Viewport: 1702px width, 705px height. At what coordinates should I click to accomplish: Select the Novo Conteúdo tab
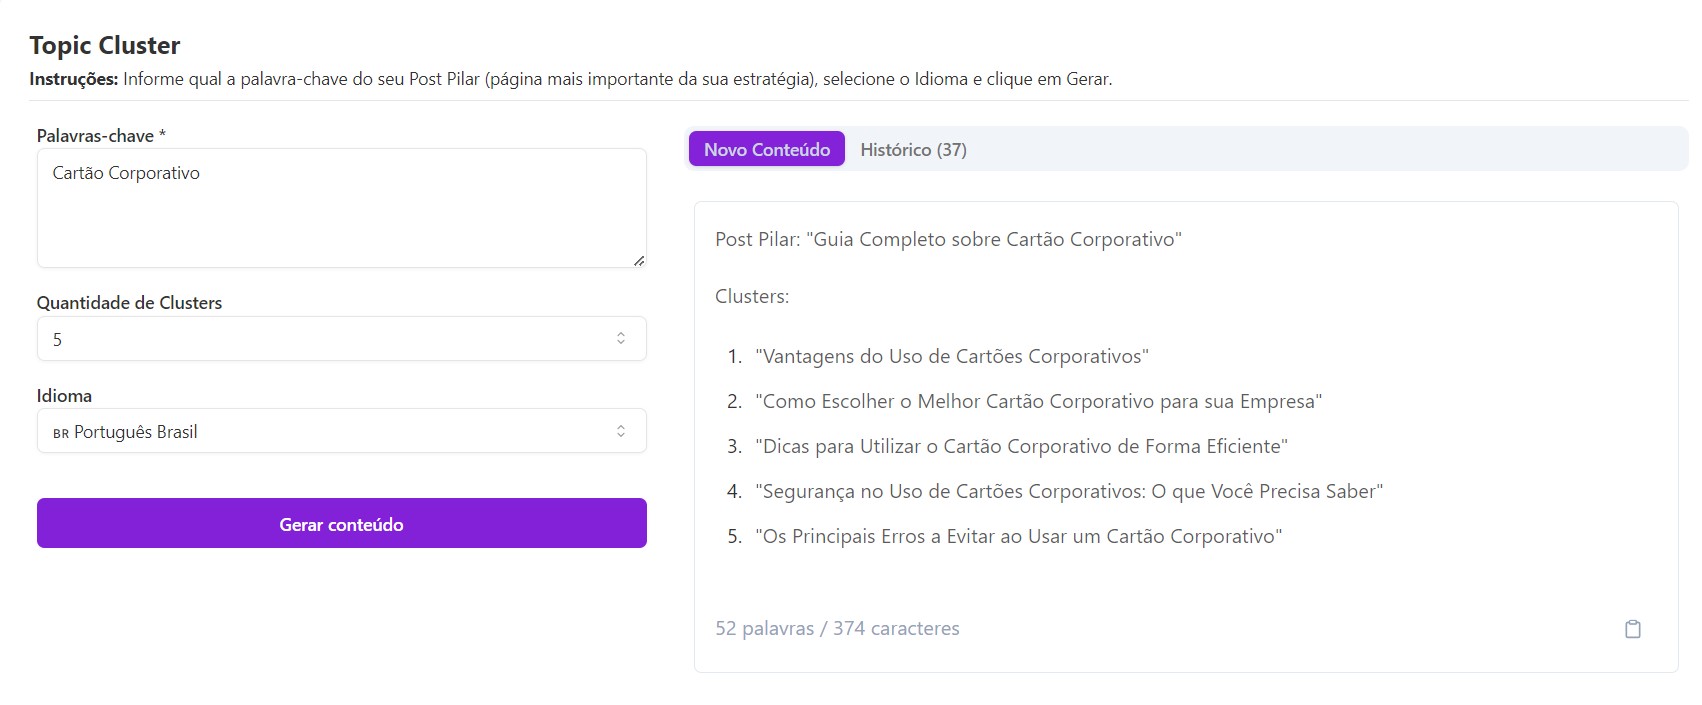[x=766, y=149]
